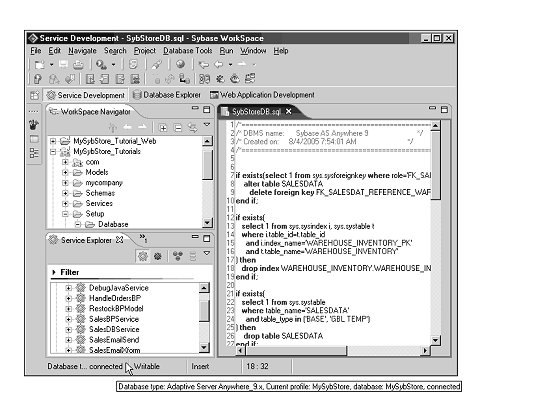Close the SybStoreDB.sql editor tab
This screenshot has width=545, height=412.
tap(288, 112)
